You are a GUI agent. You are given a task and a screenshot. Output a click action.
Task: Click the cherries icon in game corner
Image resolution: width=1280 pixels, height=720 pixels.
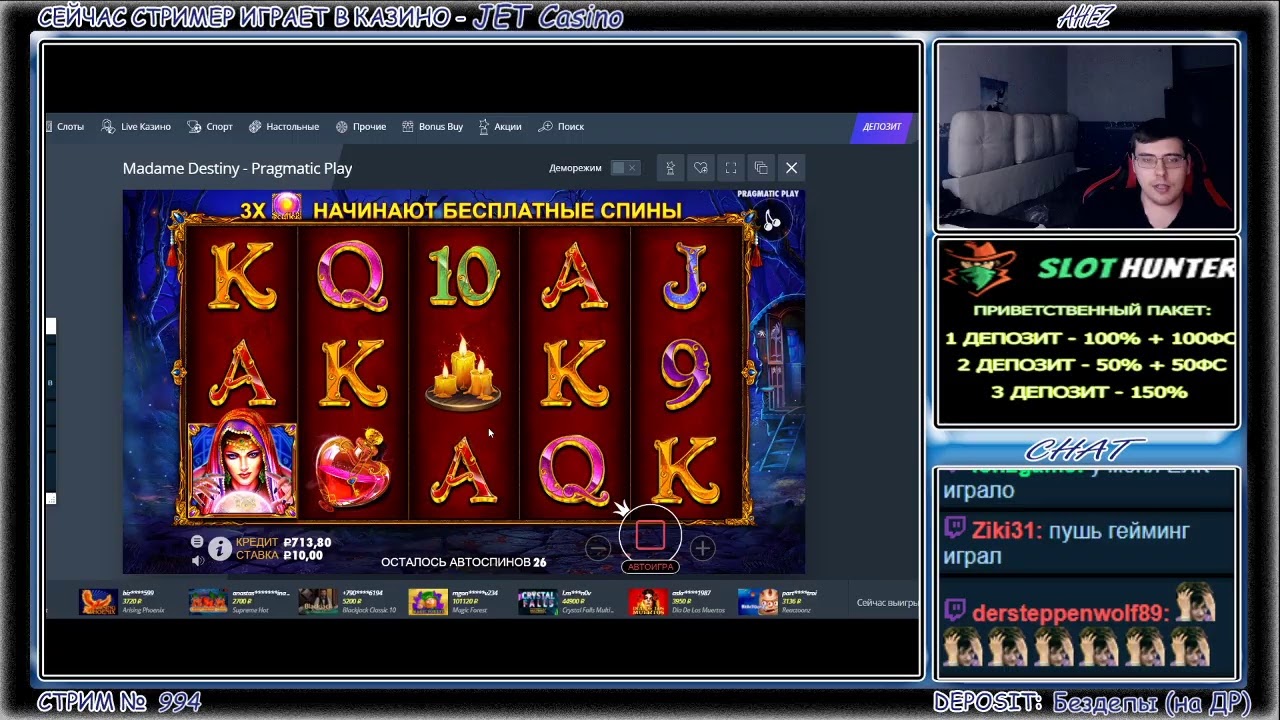click(x=772, y=220)
